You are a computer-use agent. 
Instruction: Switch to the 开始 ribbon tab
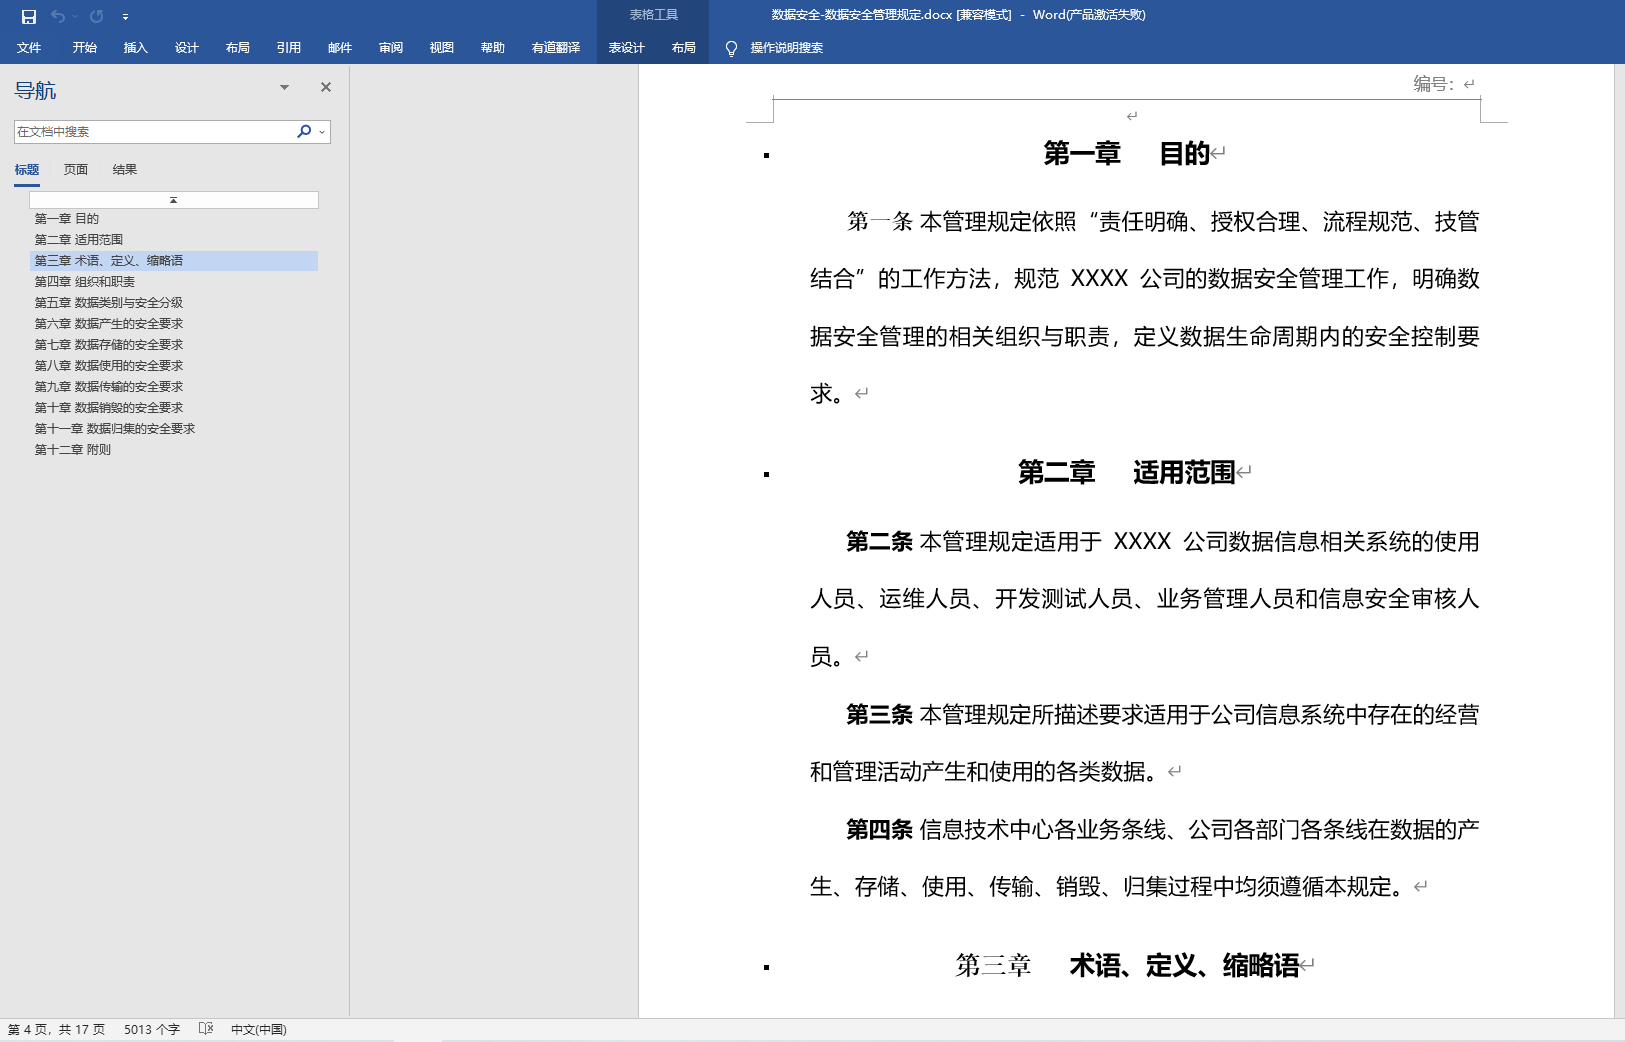[85, 48]
